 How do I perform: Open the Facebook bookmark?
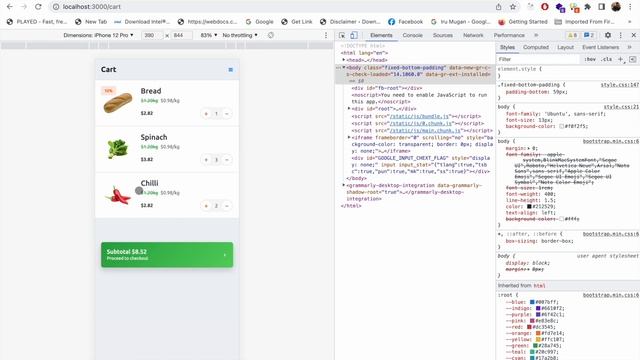click(405, 22)
